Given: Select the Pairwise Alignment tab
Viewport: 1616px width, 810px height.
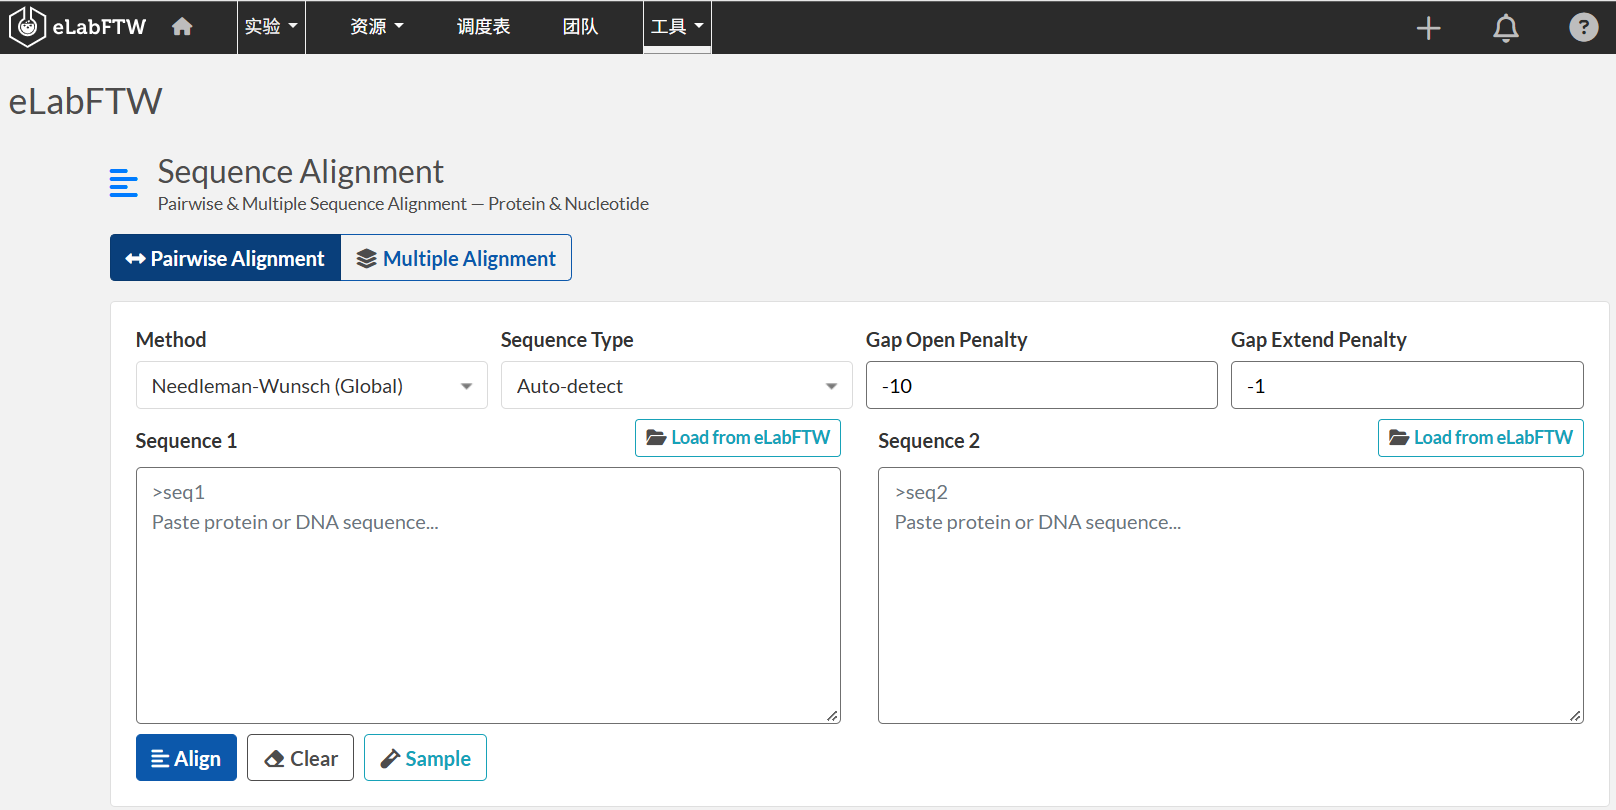Looking at the screenshot, I should (x=226, y=258).
